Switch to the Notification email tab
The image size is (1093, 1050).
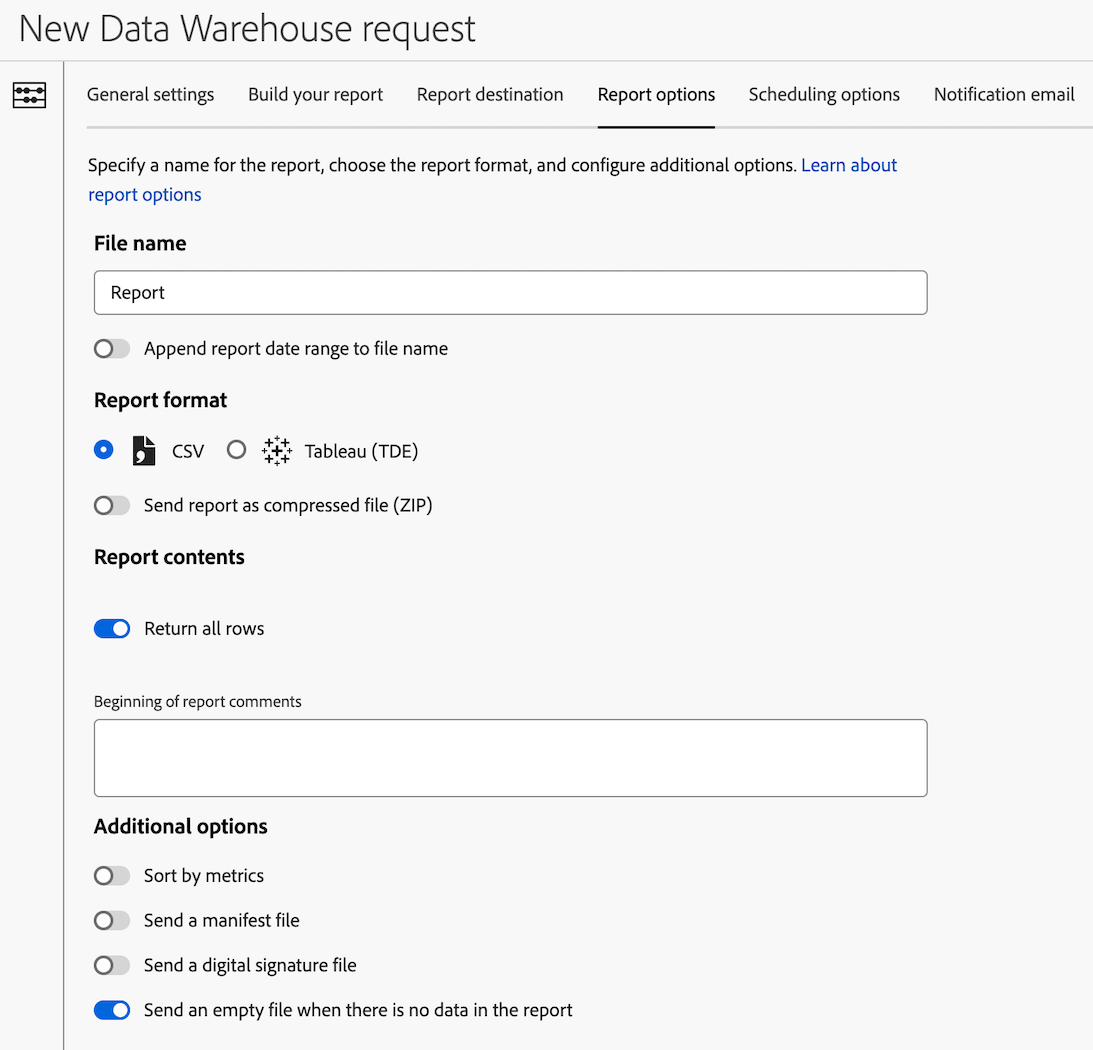click(x=1003, y=94)
